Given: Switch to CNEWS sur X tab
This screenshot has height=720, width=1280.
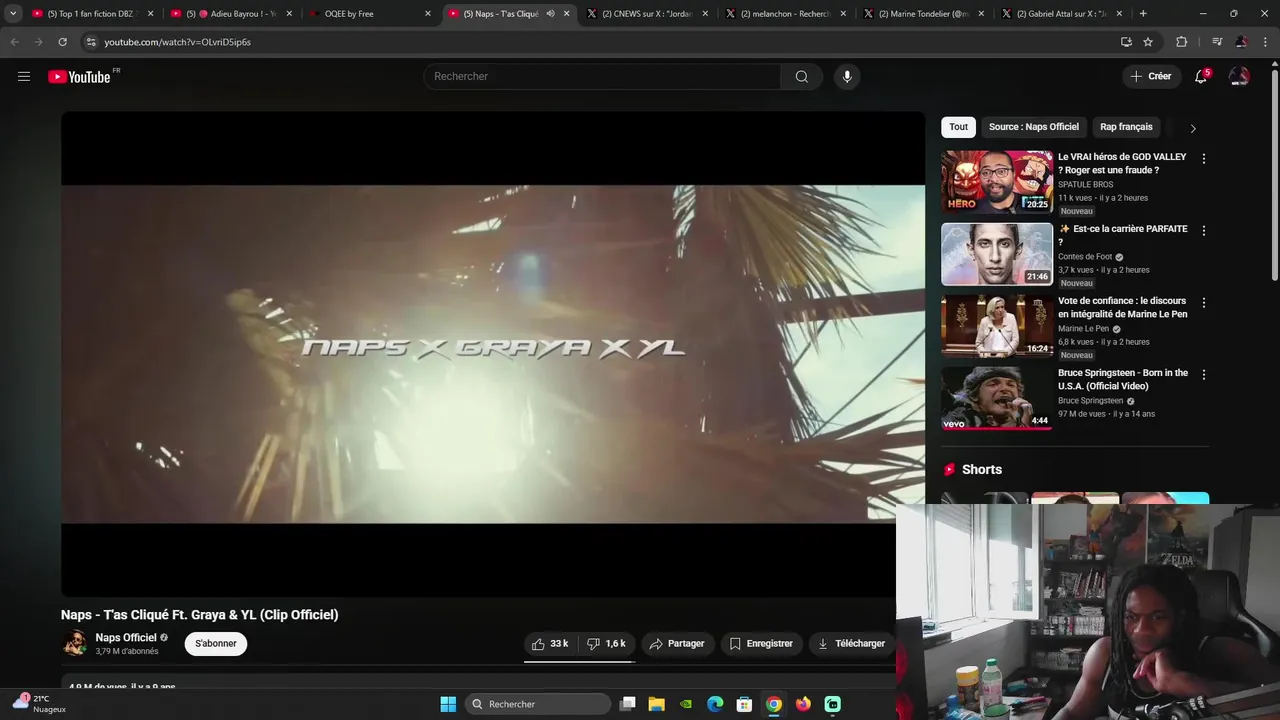Looking at the screenshot, I should (x=646, y=14).
